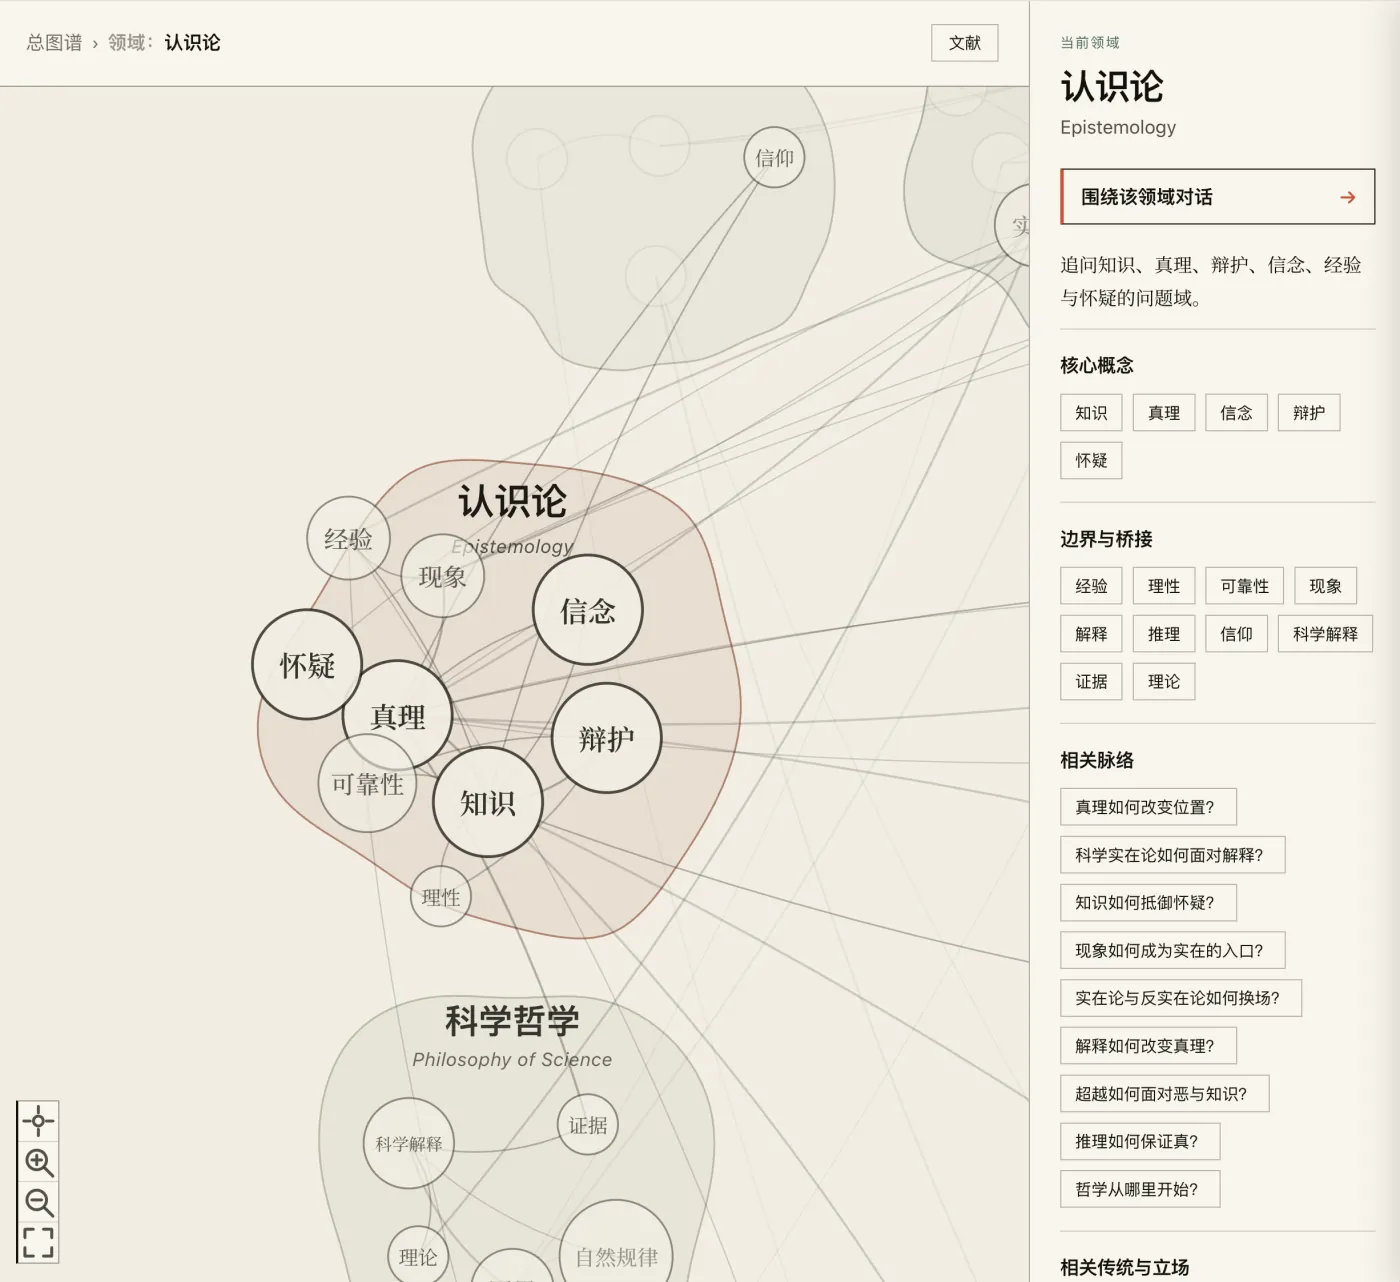This screenshot has width=1400, height=1282.
Task: Open the 文献 panel
Action: [964, 43]
